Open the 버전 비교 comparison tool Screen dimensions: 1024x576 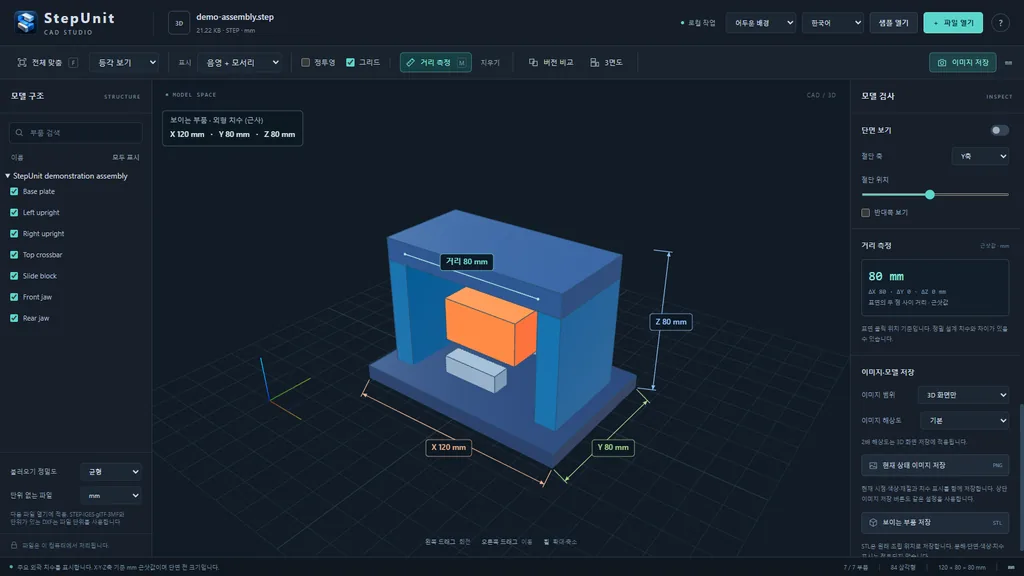pyautogui.click(x=551, y=63)
